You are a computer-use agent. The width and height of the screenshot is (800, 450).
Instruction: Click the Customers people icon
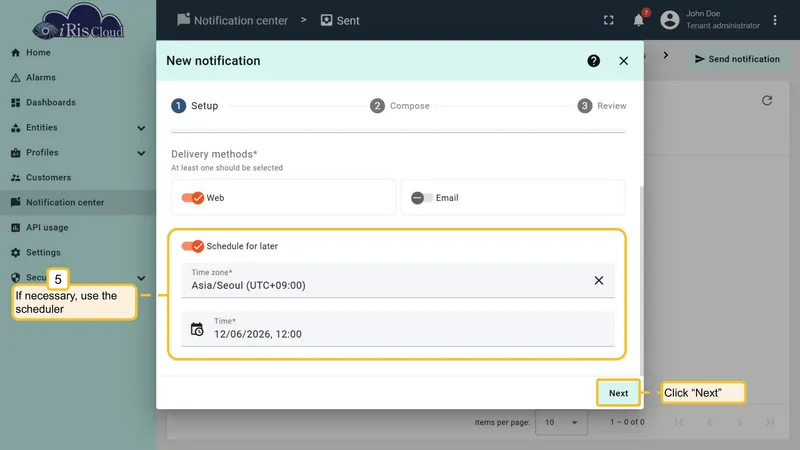(15, 178)
